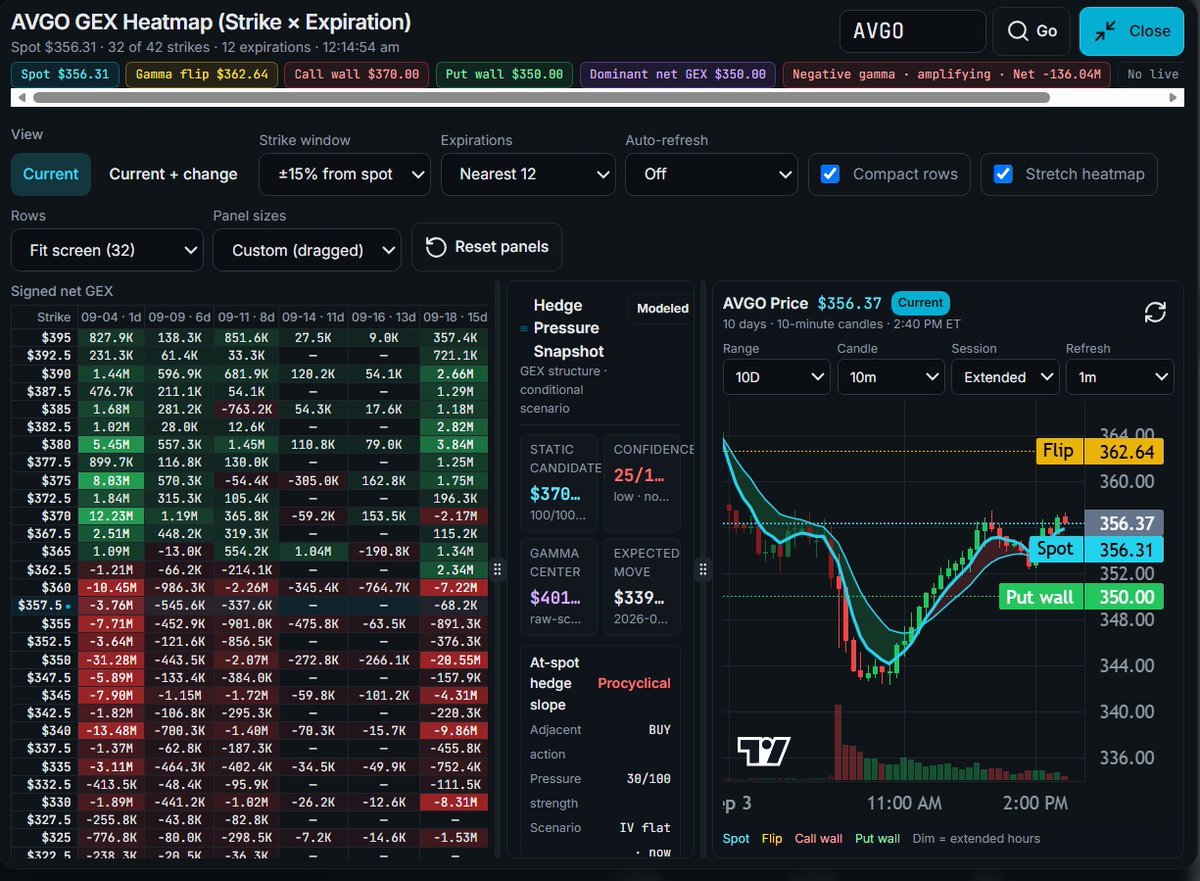Click the AVGO ticker input field
Viewport: 1200px width, 881px height.
[913, 31]
